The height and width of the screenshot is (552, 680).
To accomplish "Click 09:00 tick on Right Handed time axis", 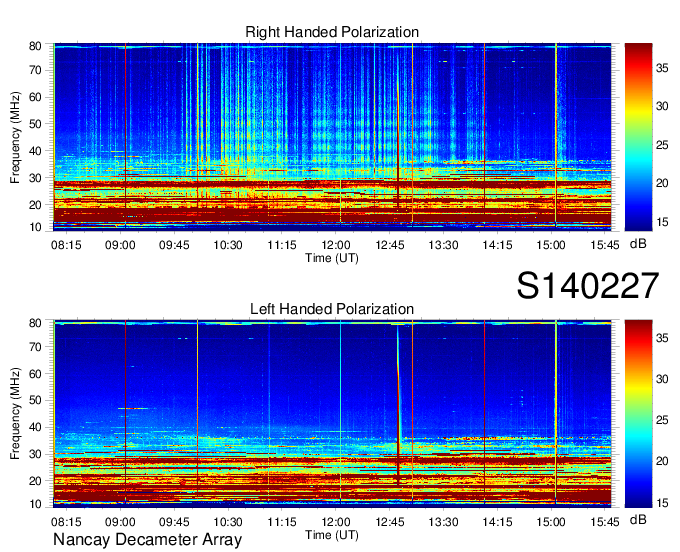I will 120,245.
